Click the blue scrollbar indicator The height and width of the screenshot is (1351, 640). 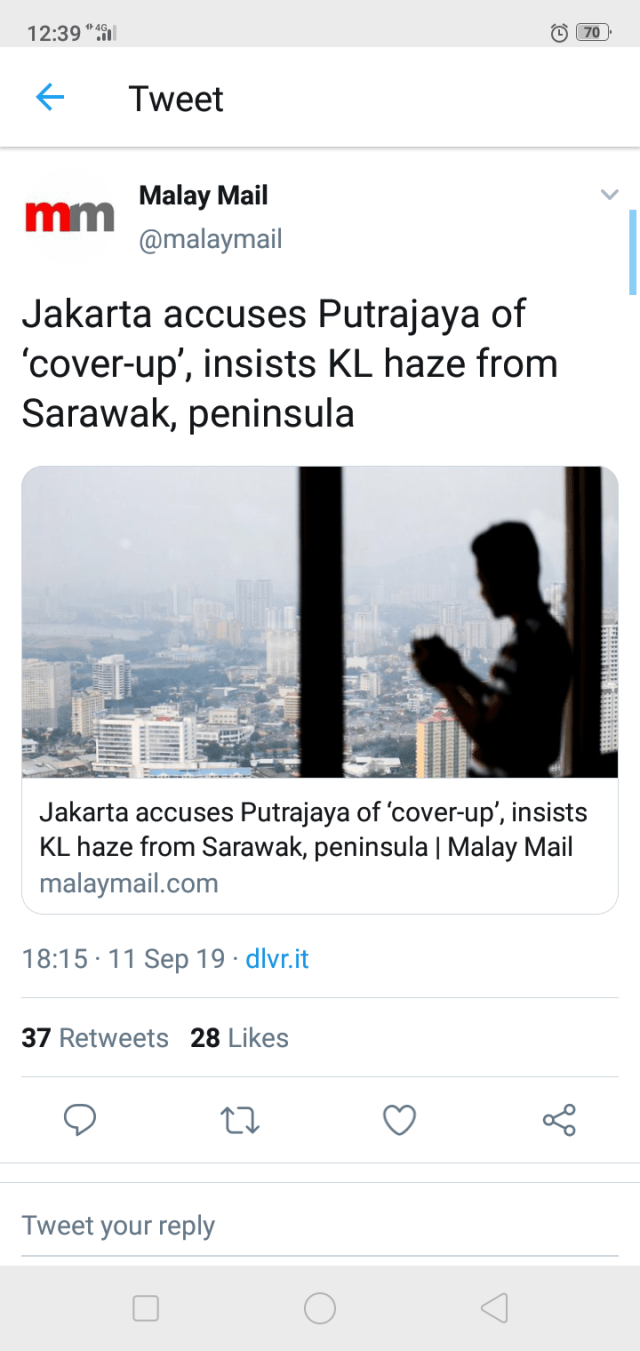(632, 252)
